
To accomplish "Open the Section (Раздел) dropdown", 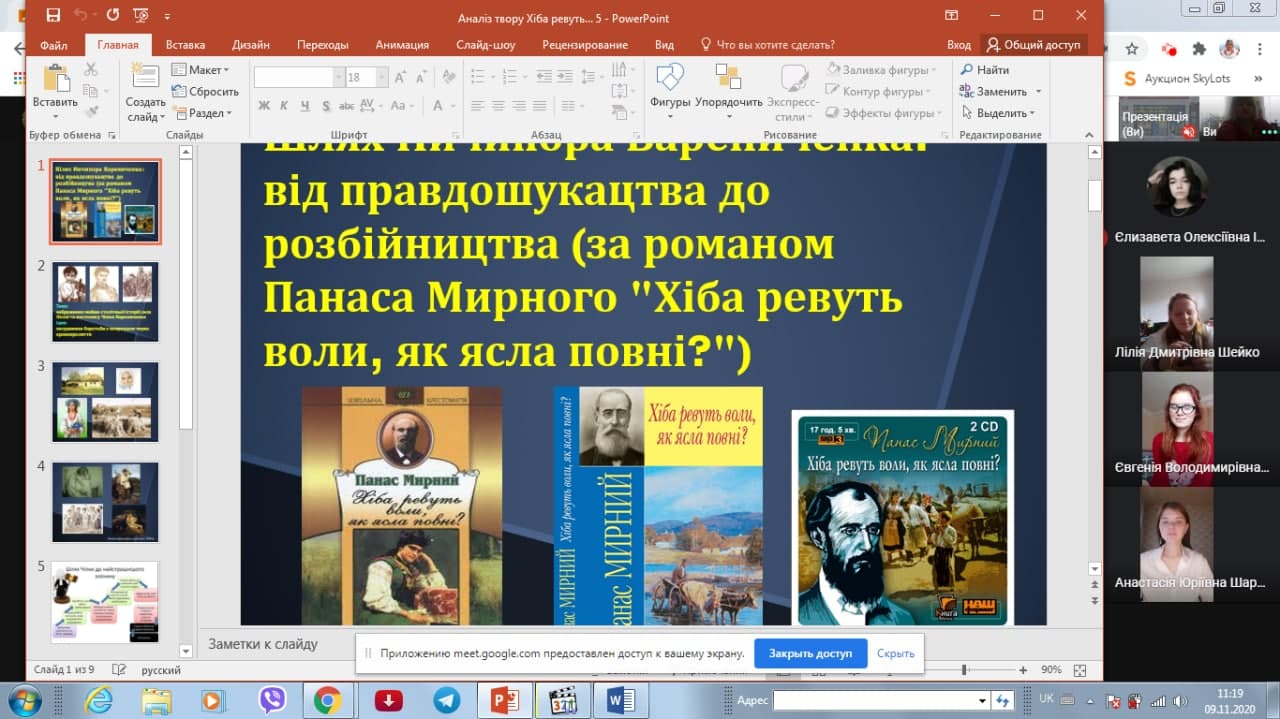I will pos(202,113).
